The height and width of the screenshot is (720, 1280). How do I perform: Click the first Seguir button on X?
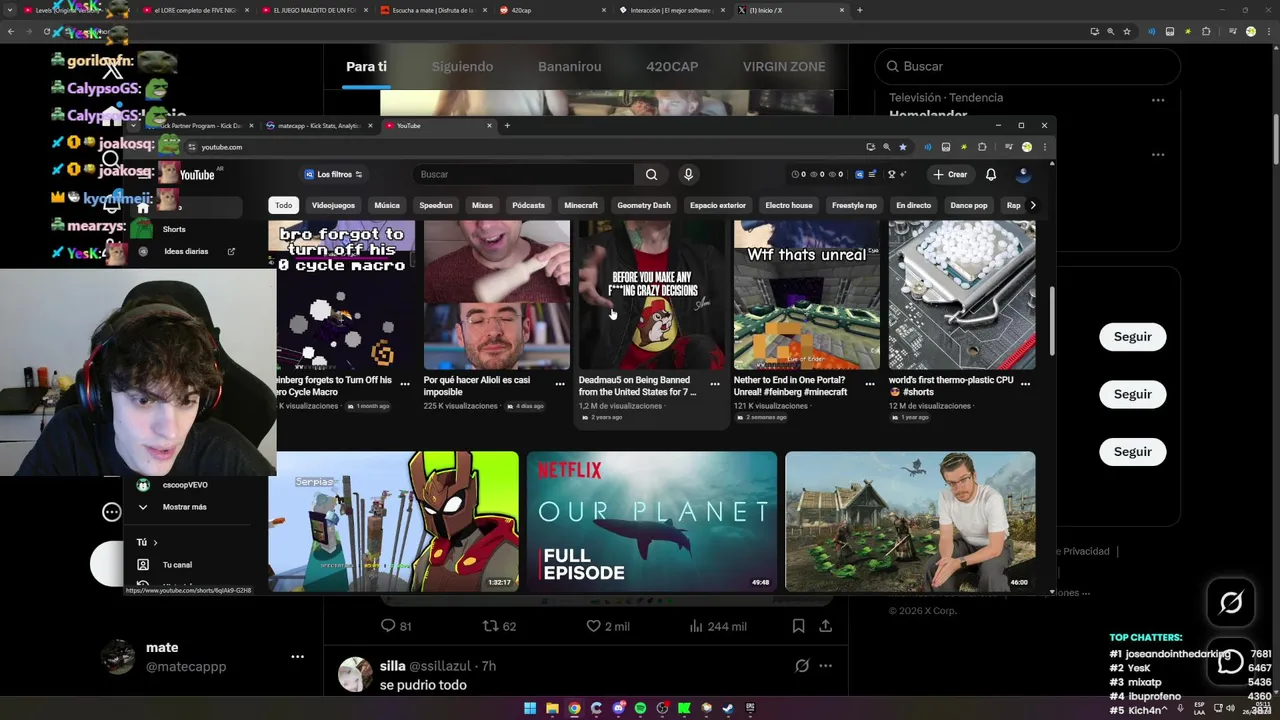tap(1133, 337)
